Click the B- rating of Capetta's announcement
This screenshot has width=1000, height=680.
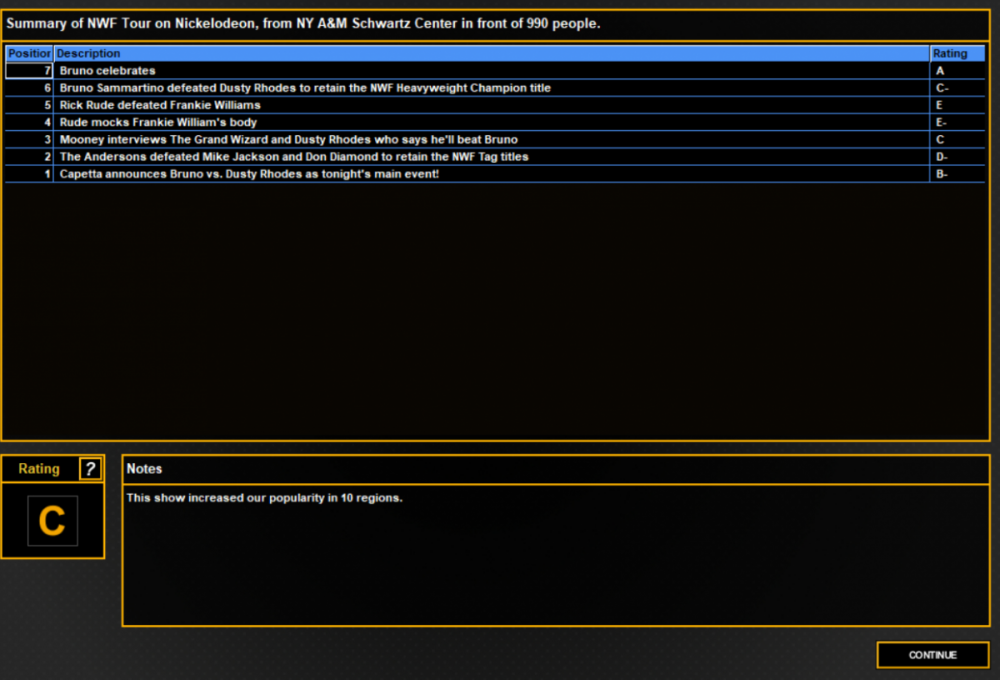[942, 174]
